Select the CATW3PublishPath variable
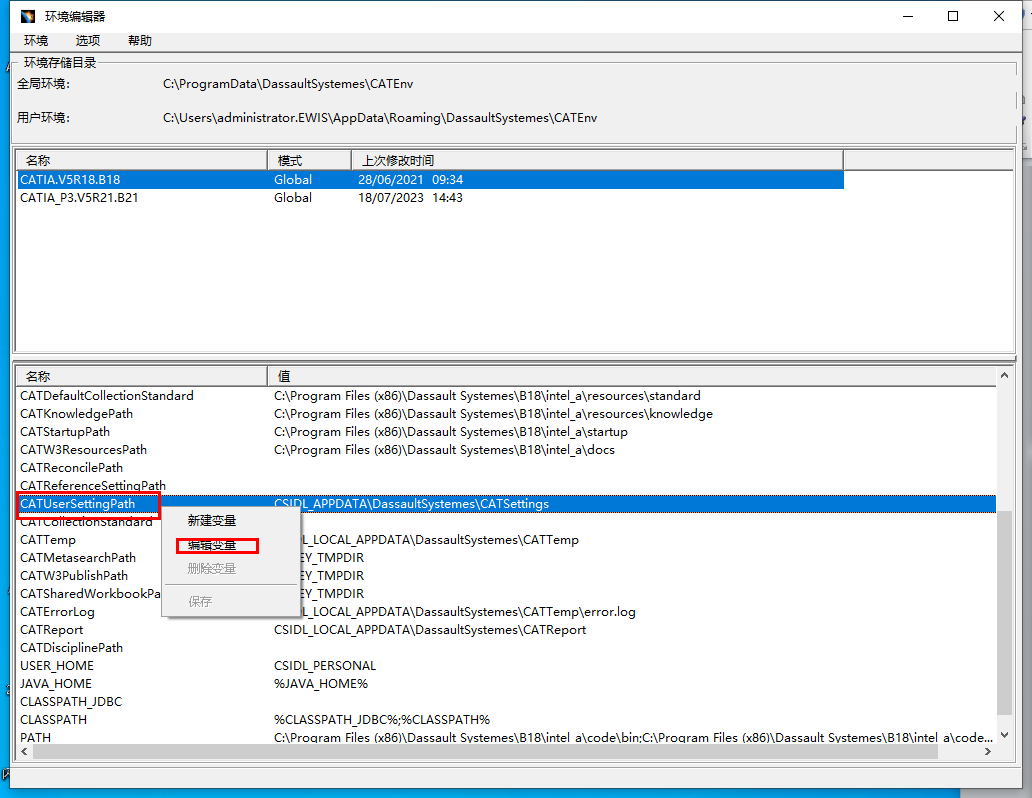This screenshot has width=1032, height=798. 74,575
